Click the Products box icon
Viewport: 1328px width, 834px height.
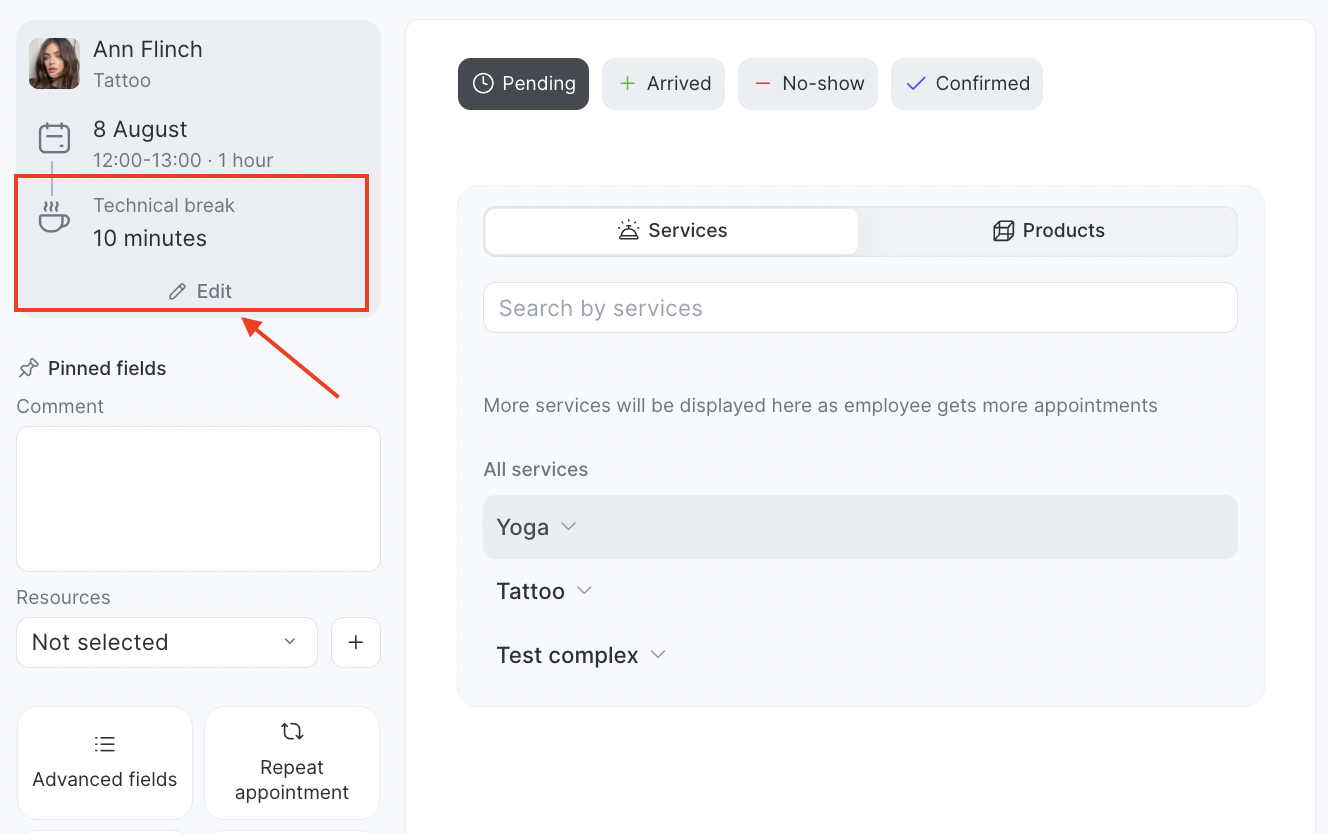pos(1003,231)
